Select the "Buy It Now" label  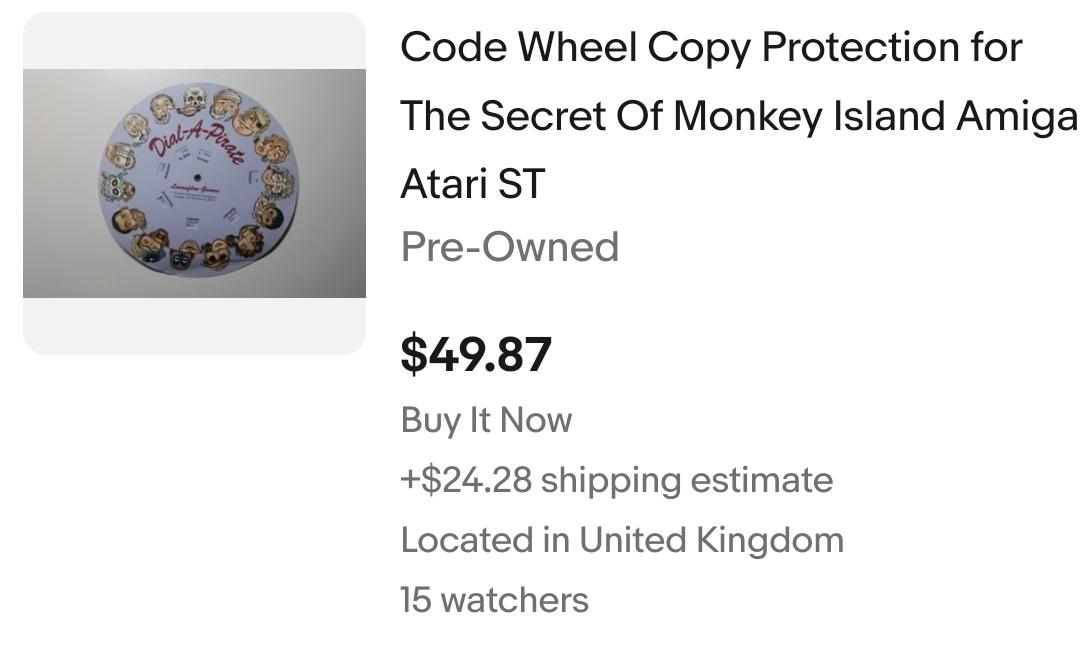[x=486, y=420]
